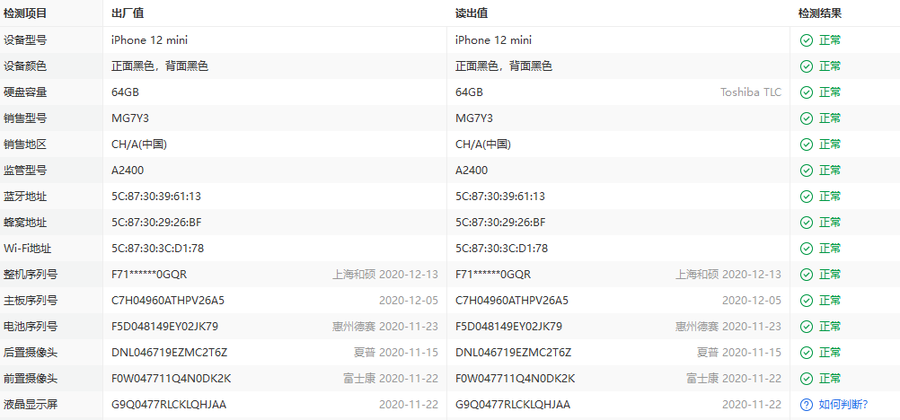Select the 主板序列号 row label
The width and height of the screenshot is (900, 420).
click(x=30, y=301)
